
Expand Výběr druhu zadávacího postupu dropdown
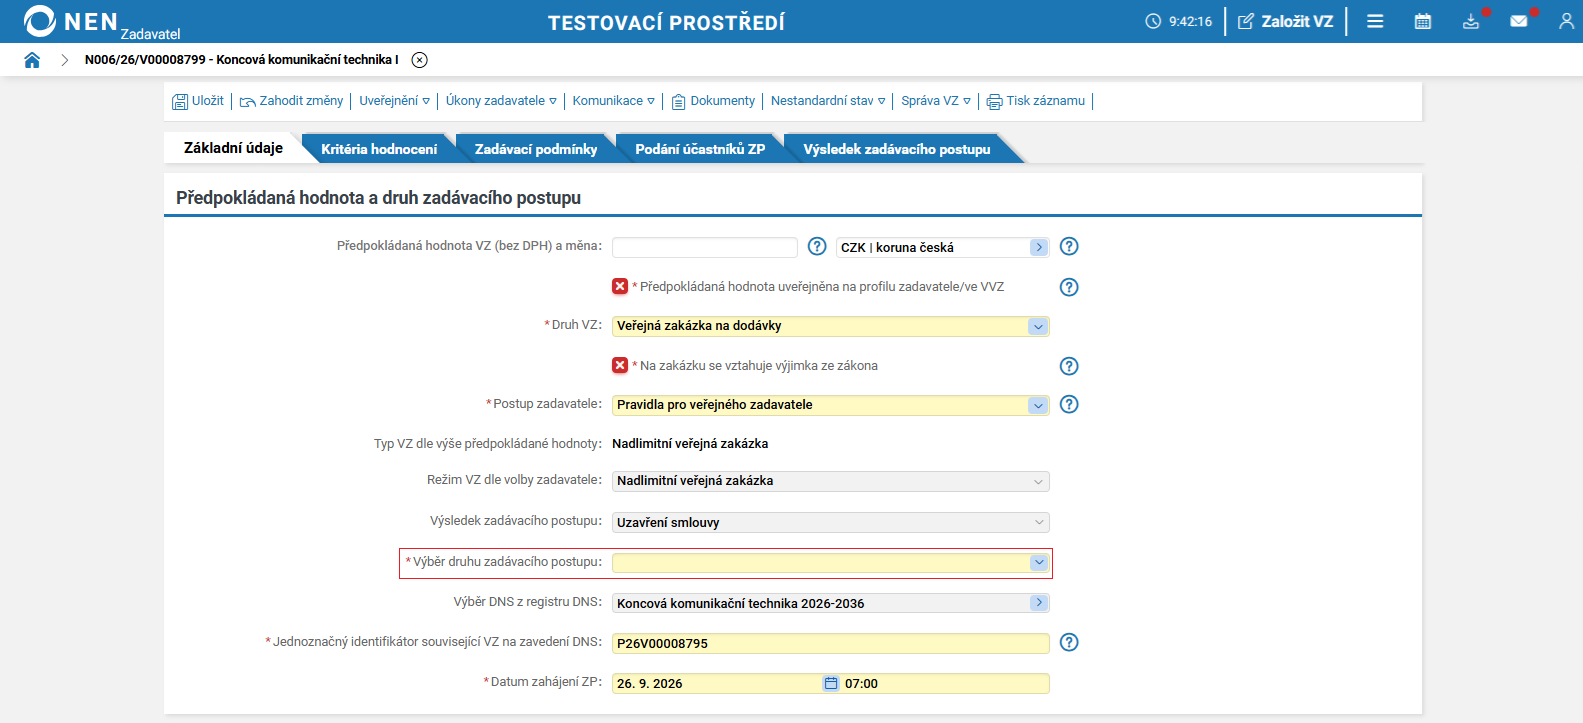tap(1038, 562)
